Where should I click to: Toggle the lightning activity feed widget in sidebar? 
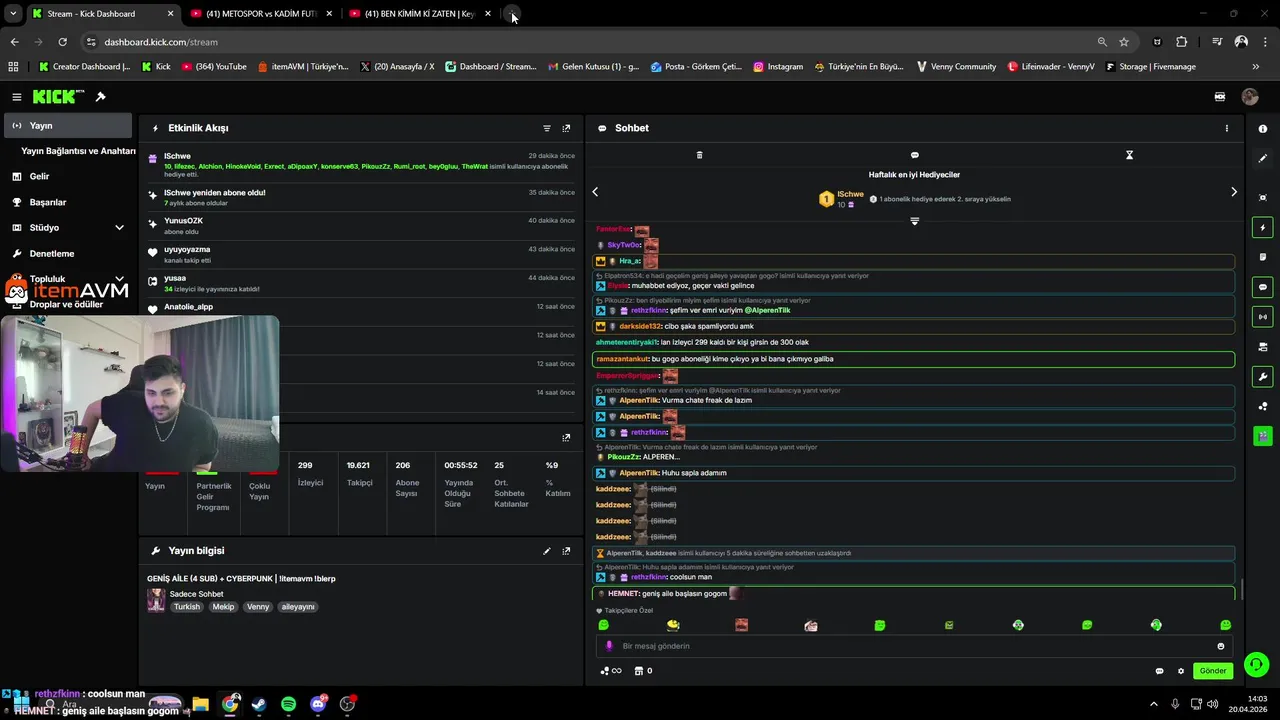click(1262, 228)
